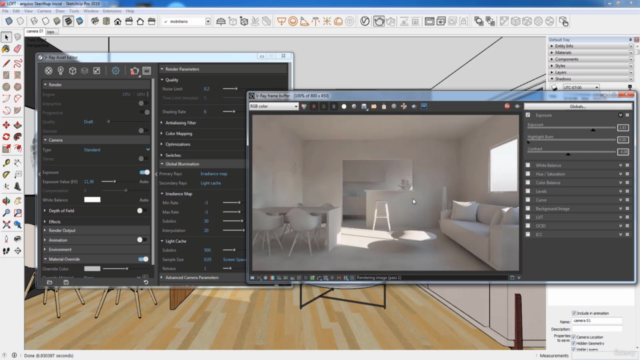Toggle the Denoiser switch

coord(142,131)
